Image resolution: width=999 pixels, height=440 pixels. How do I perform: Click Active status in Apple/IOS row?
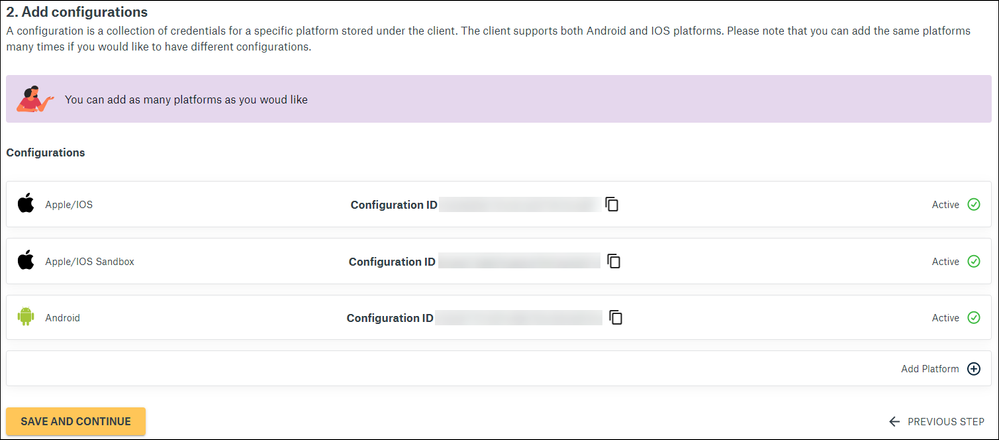coord(945,205)
